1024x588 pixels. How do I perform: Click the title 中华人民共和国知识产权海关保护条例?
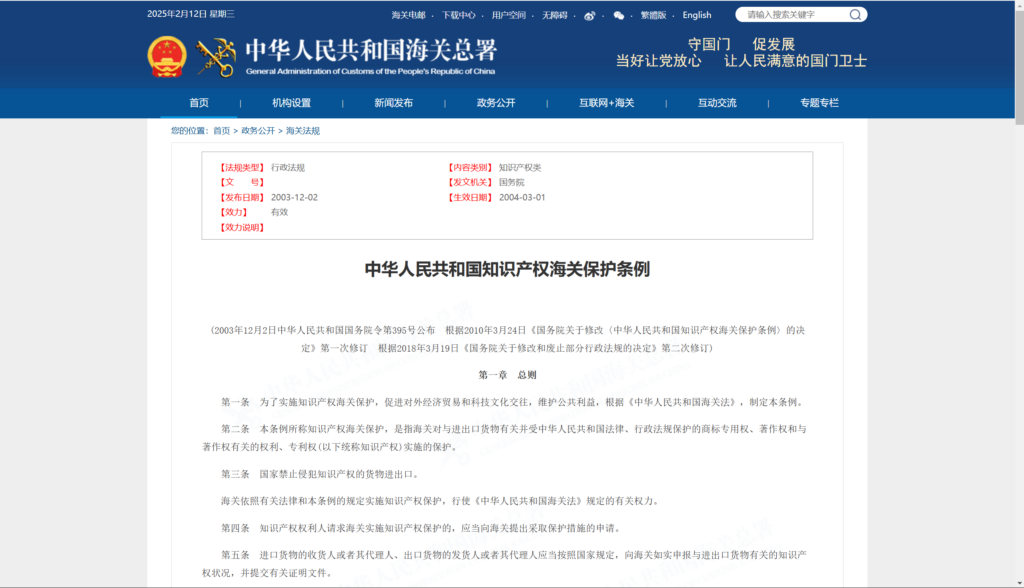tap(507, 269)
